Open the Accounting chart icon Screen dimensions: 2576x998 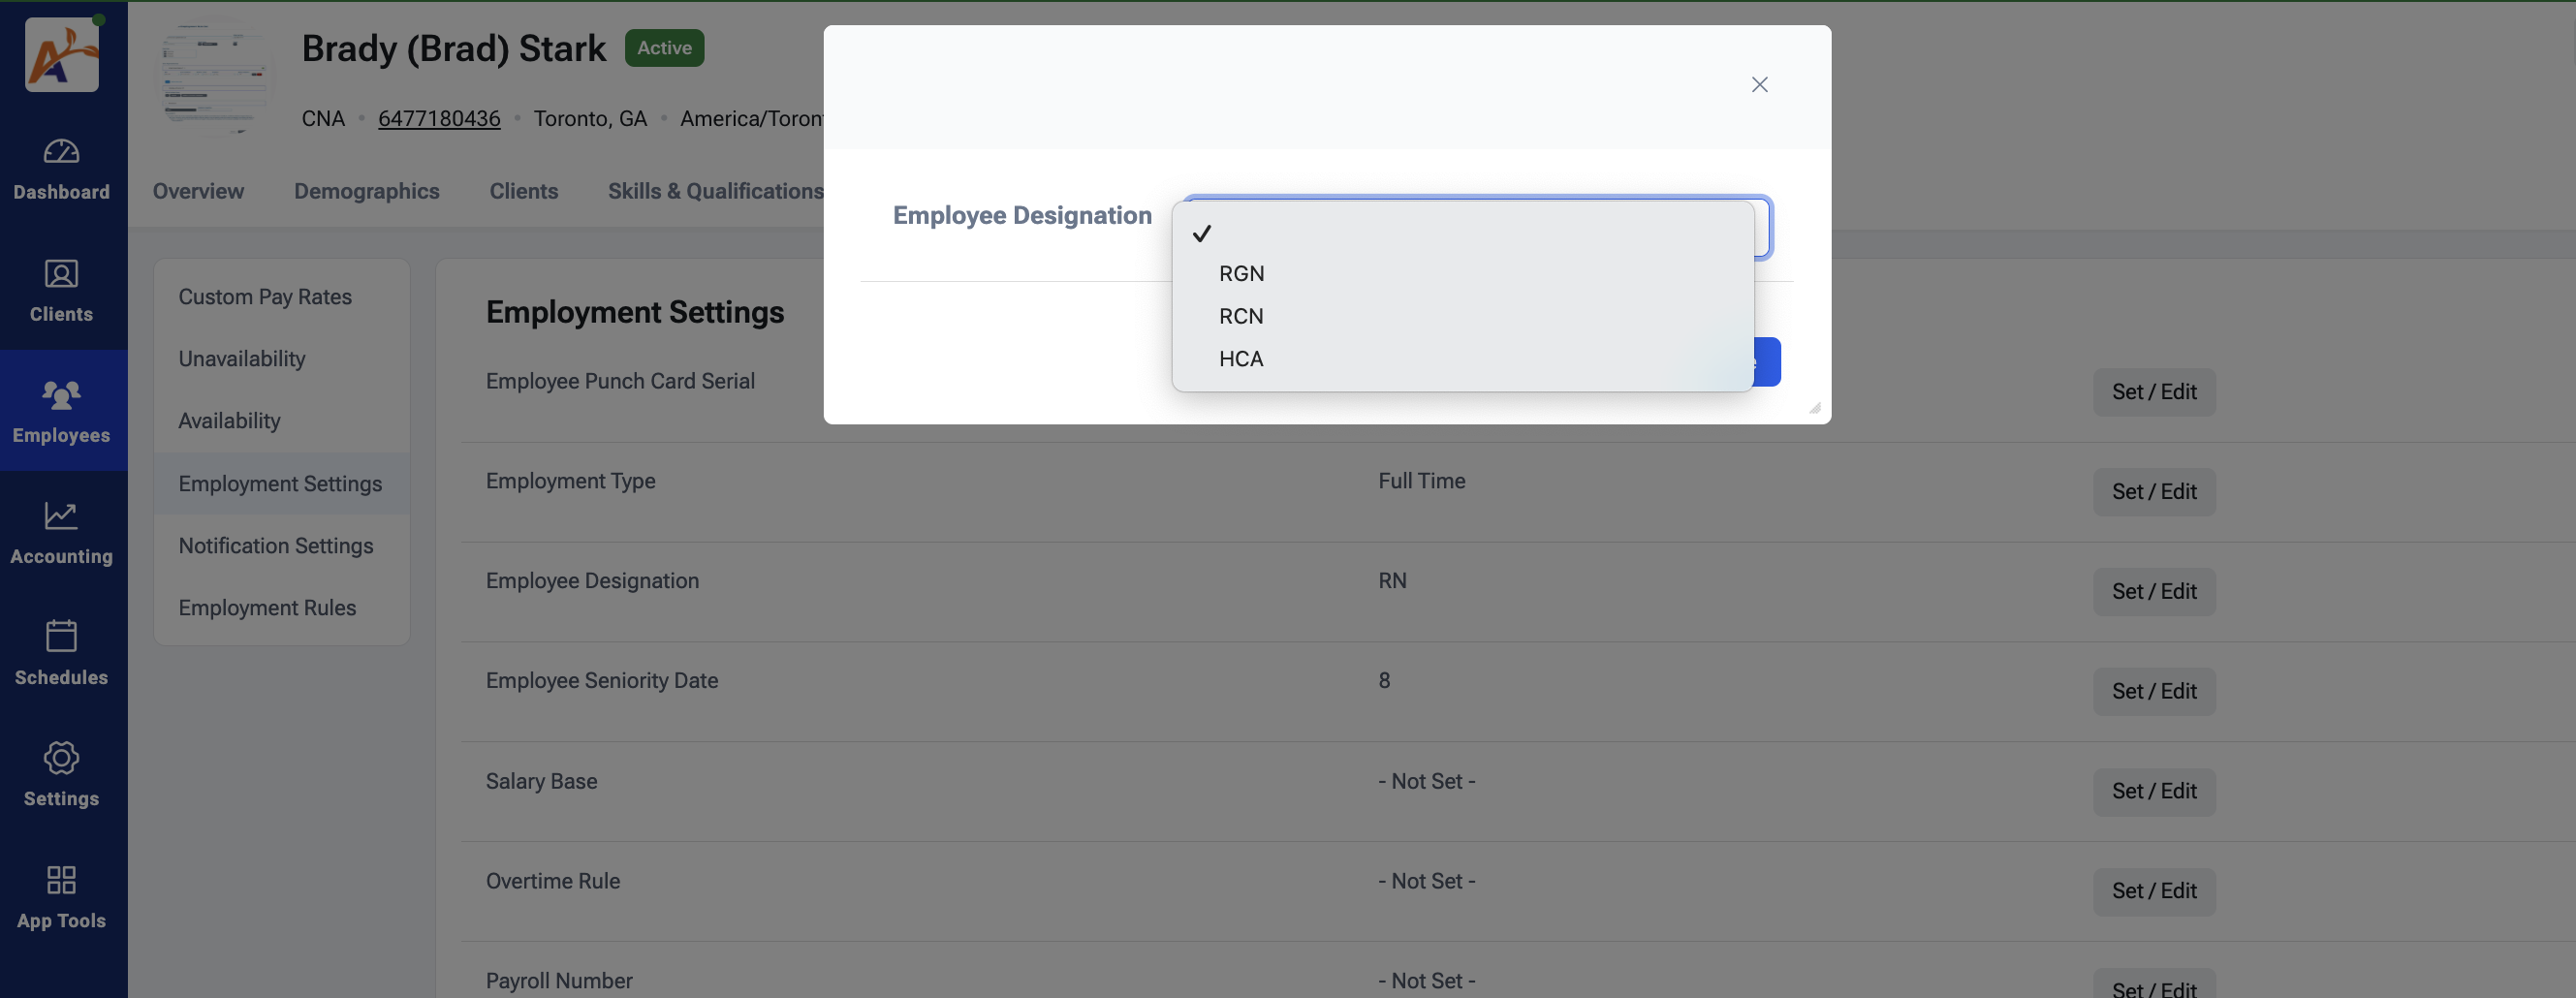pos(61,516)
